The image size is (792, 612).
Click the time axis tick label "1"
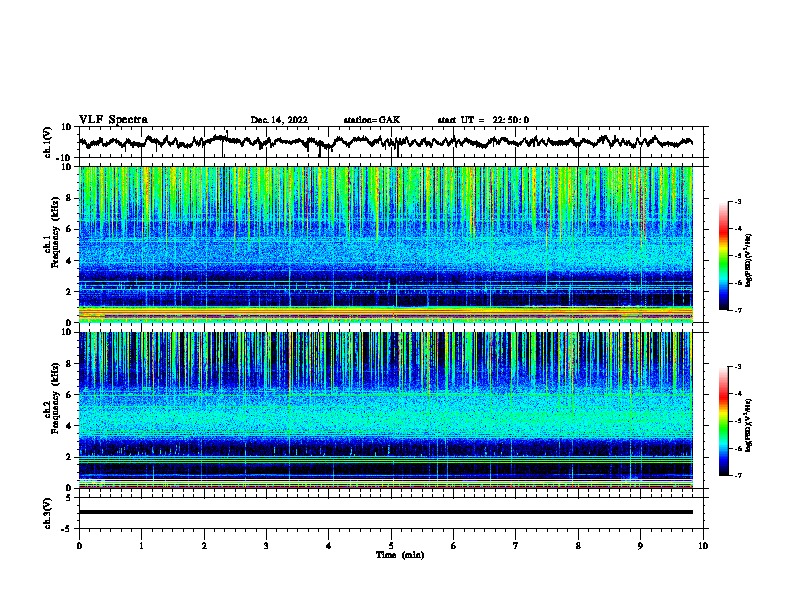(141, 545)
